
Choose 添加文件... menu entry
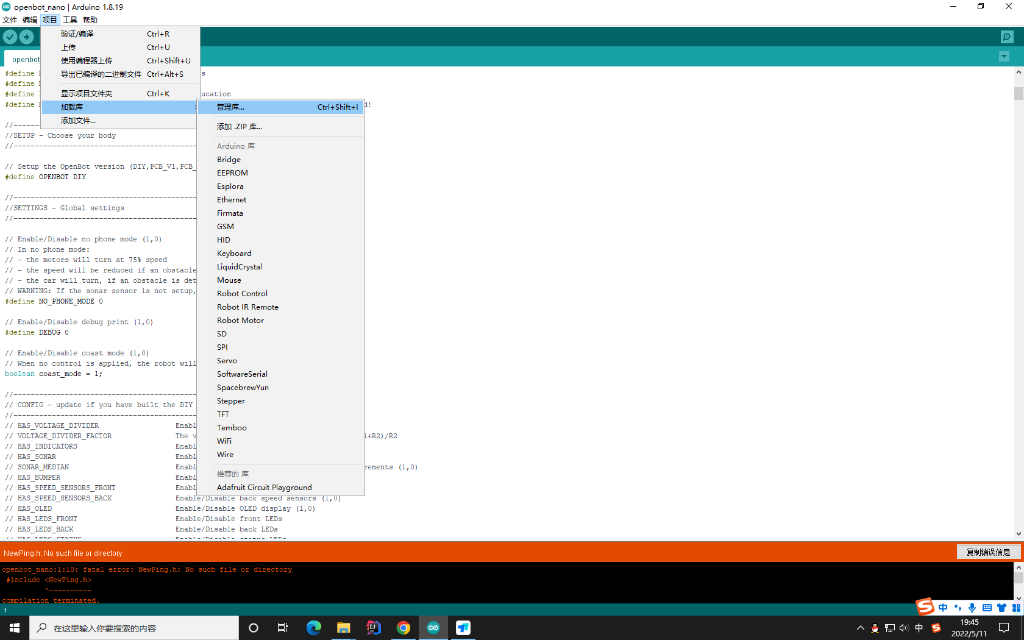(x=120, y=121)
